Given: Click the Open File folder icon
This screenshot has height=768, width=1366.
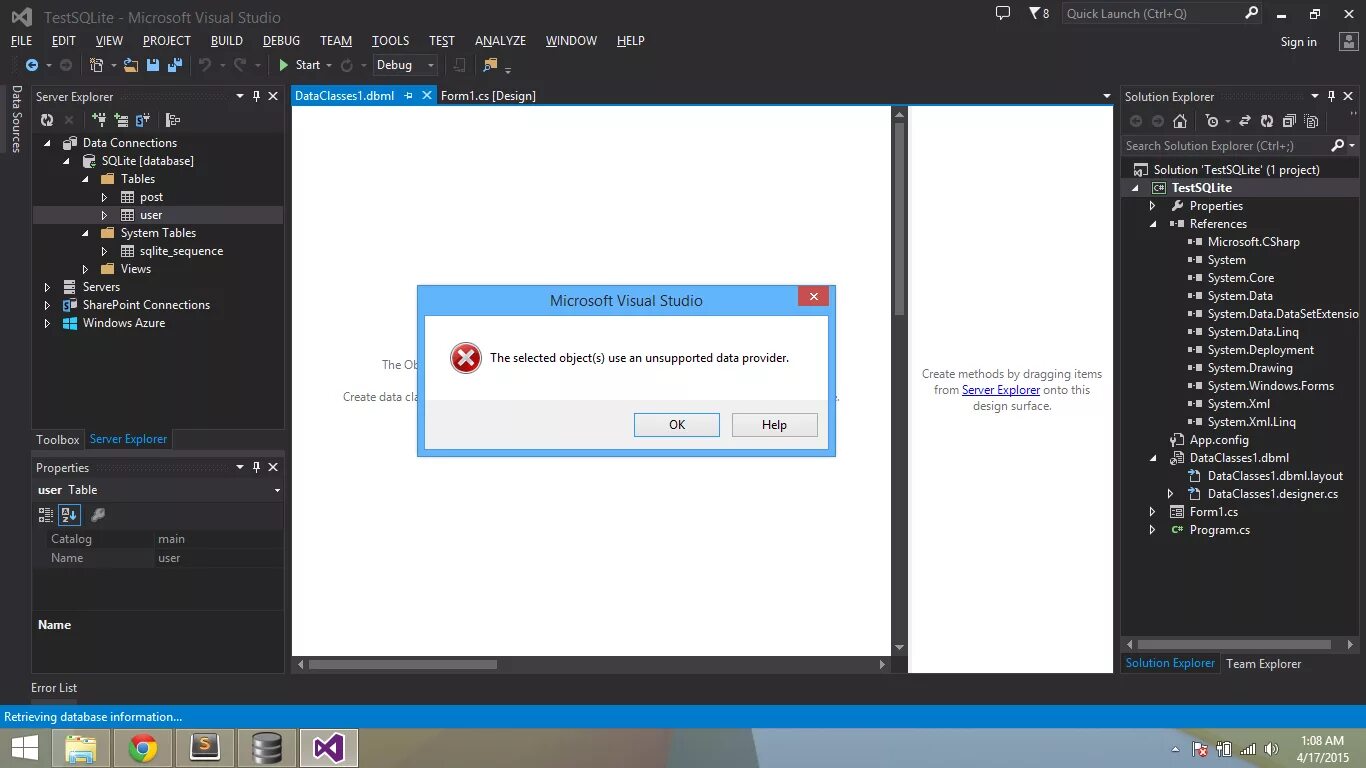Looking at the screenshot, I should pos(130,65).
